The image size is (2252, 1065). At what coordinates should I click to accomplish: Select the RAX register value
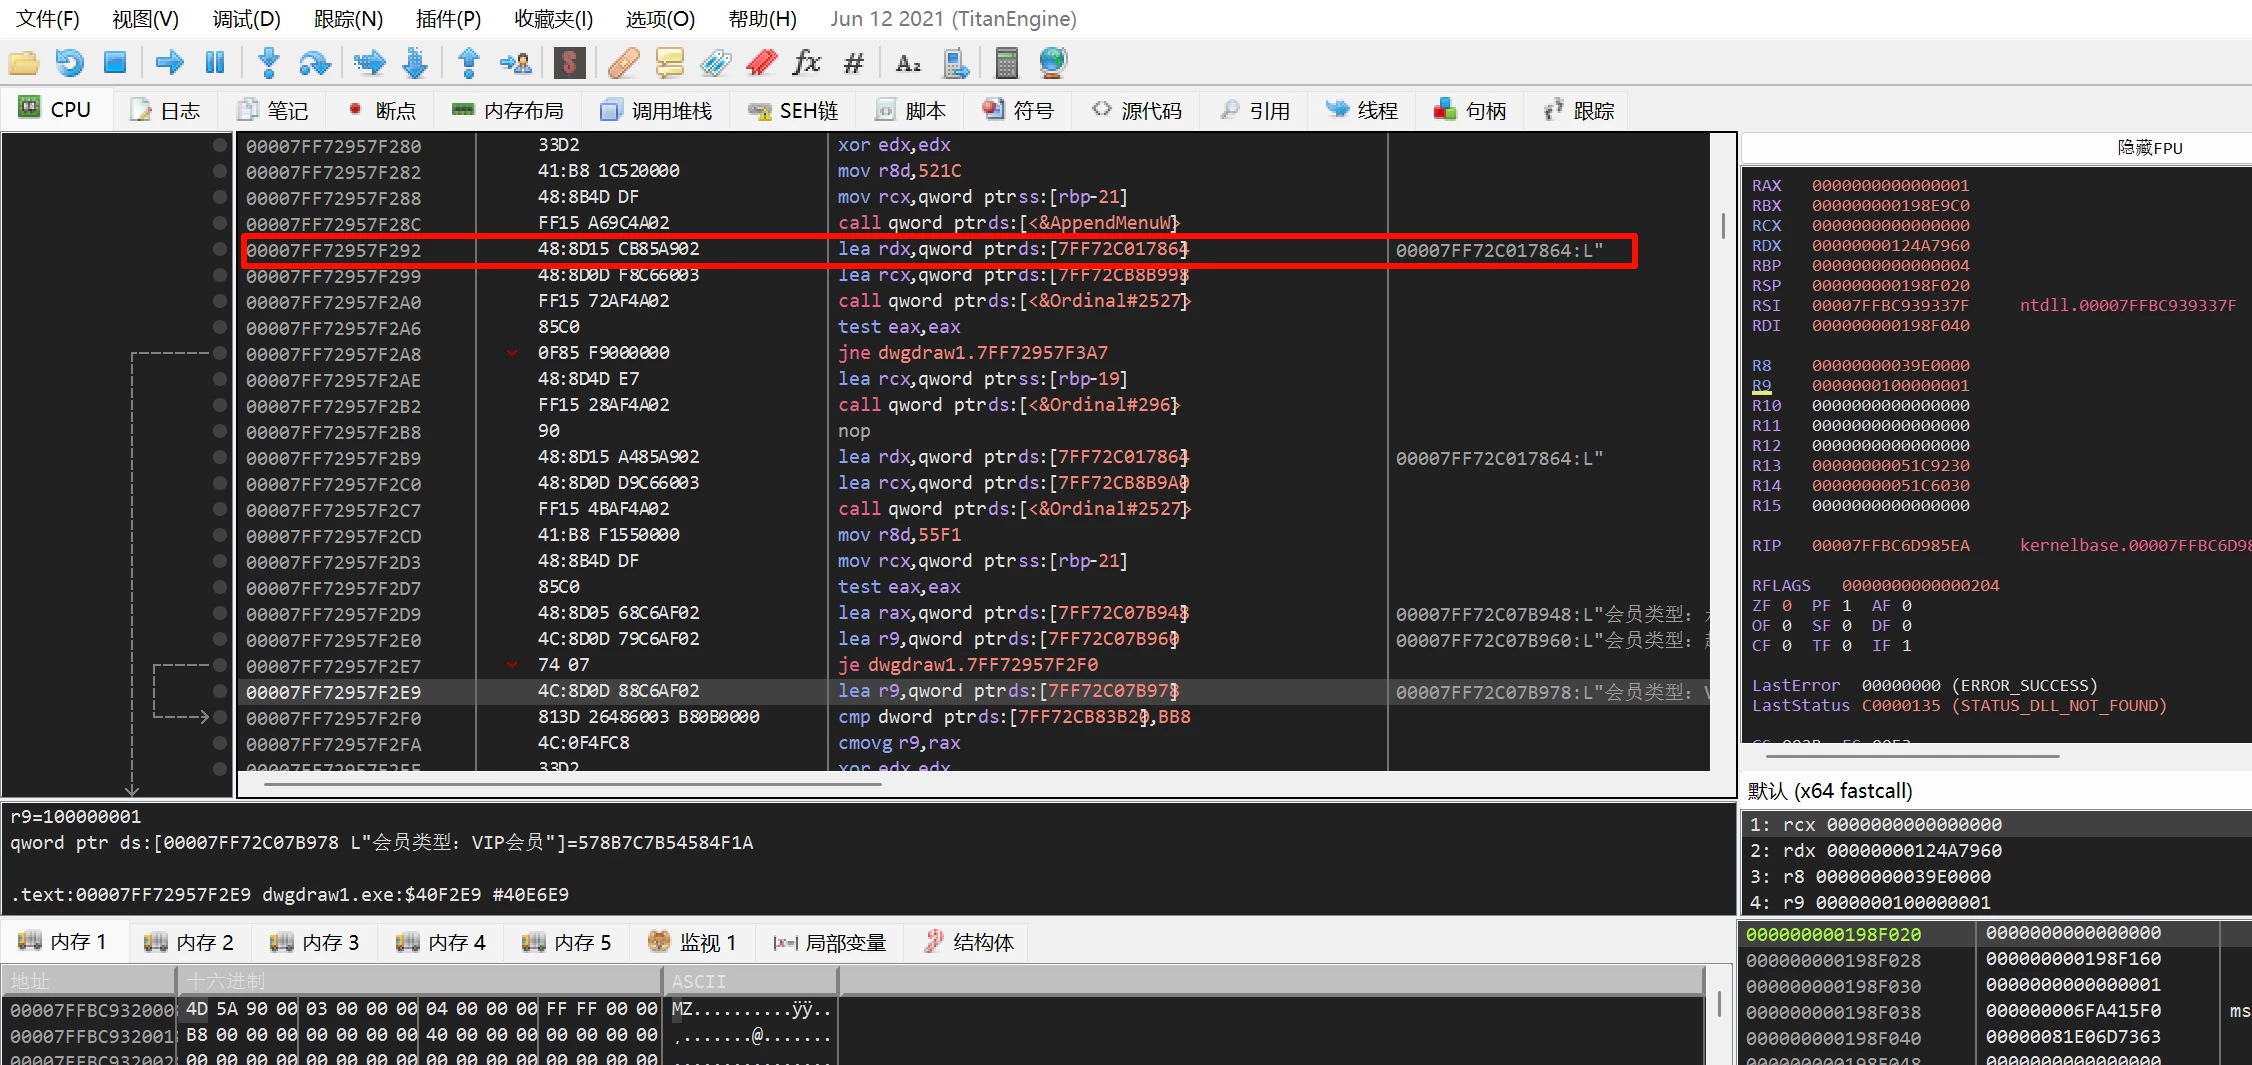[x=1890, y=186]
